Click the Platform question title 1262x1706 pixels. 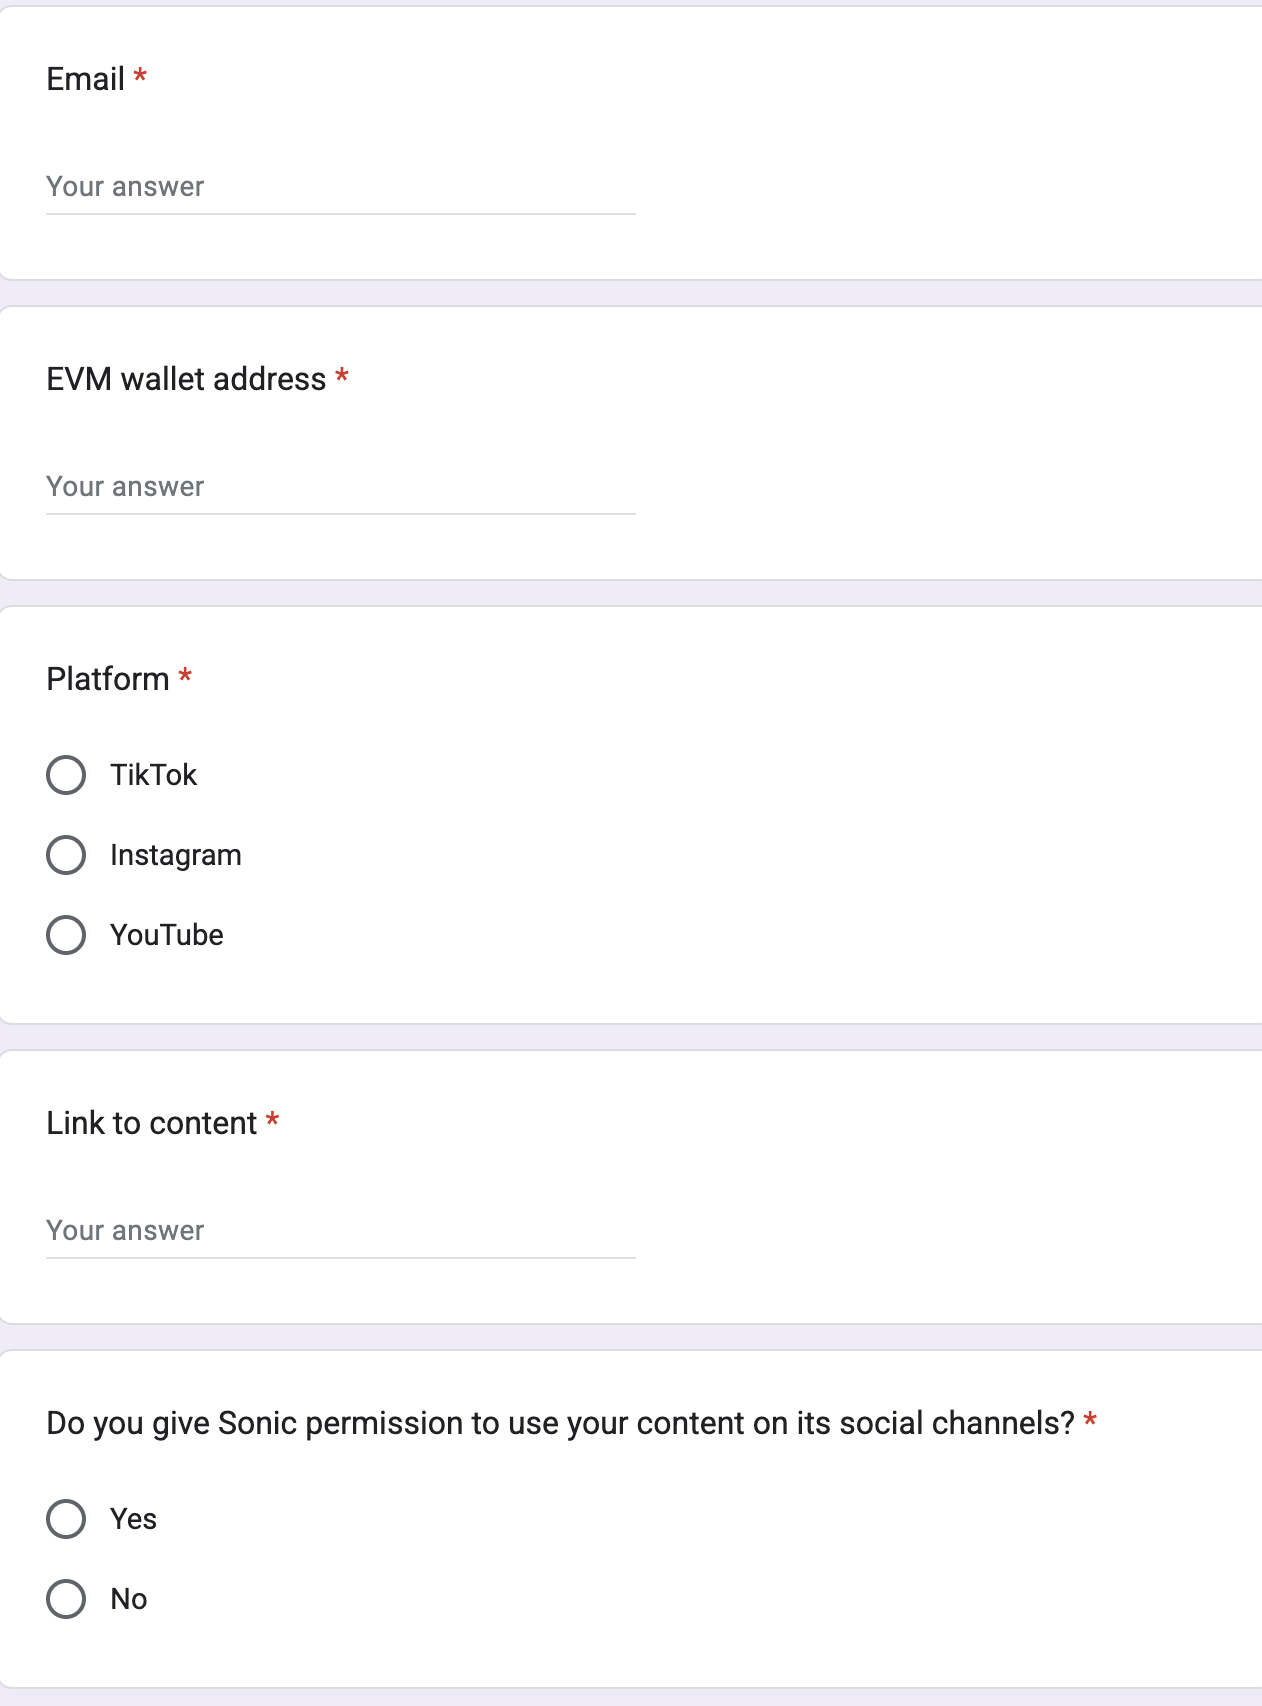(x=108, y=679)
